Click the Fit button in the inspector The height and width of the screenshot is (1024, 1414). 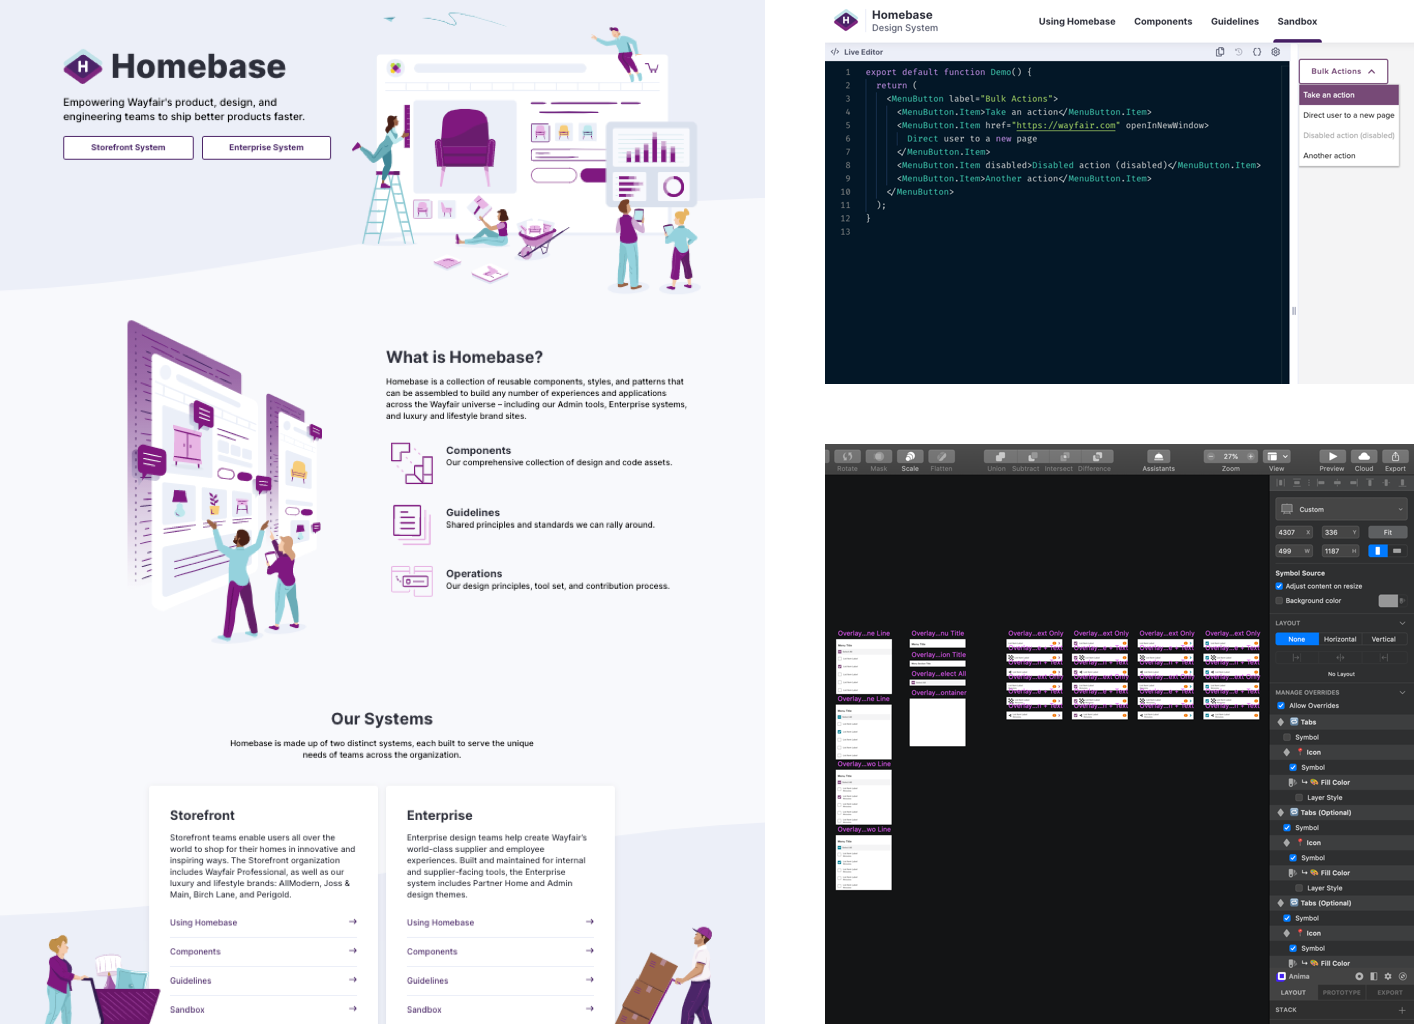click(1388, 531)
